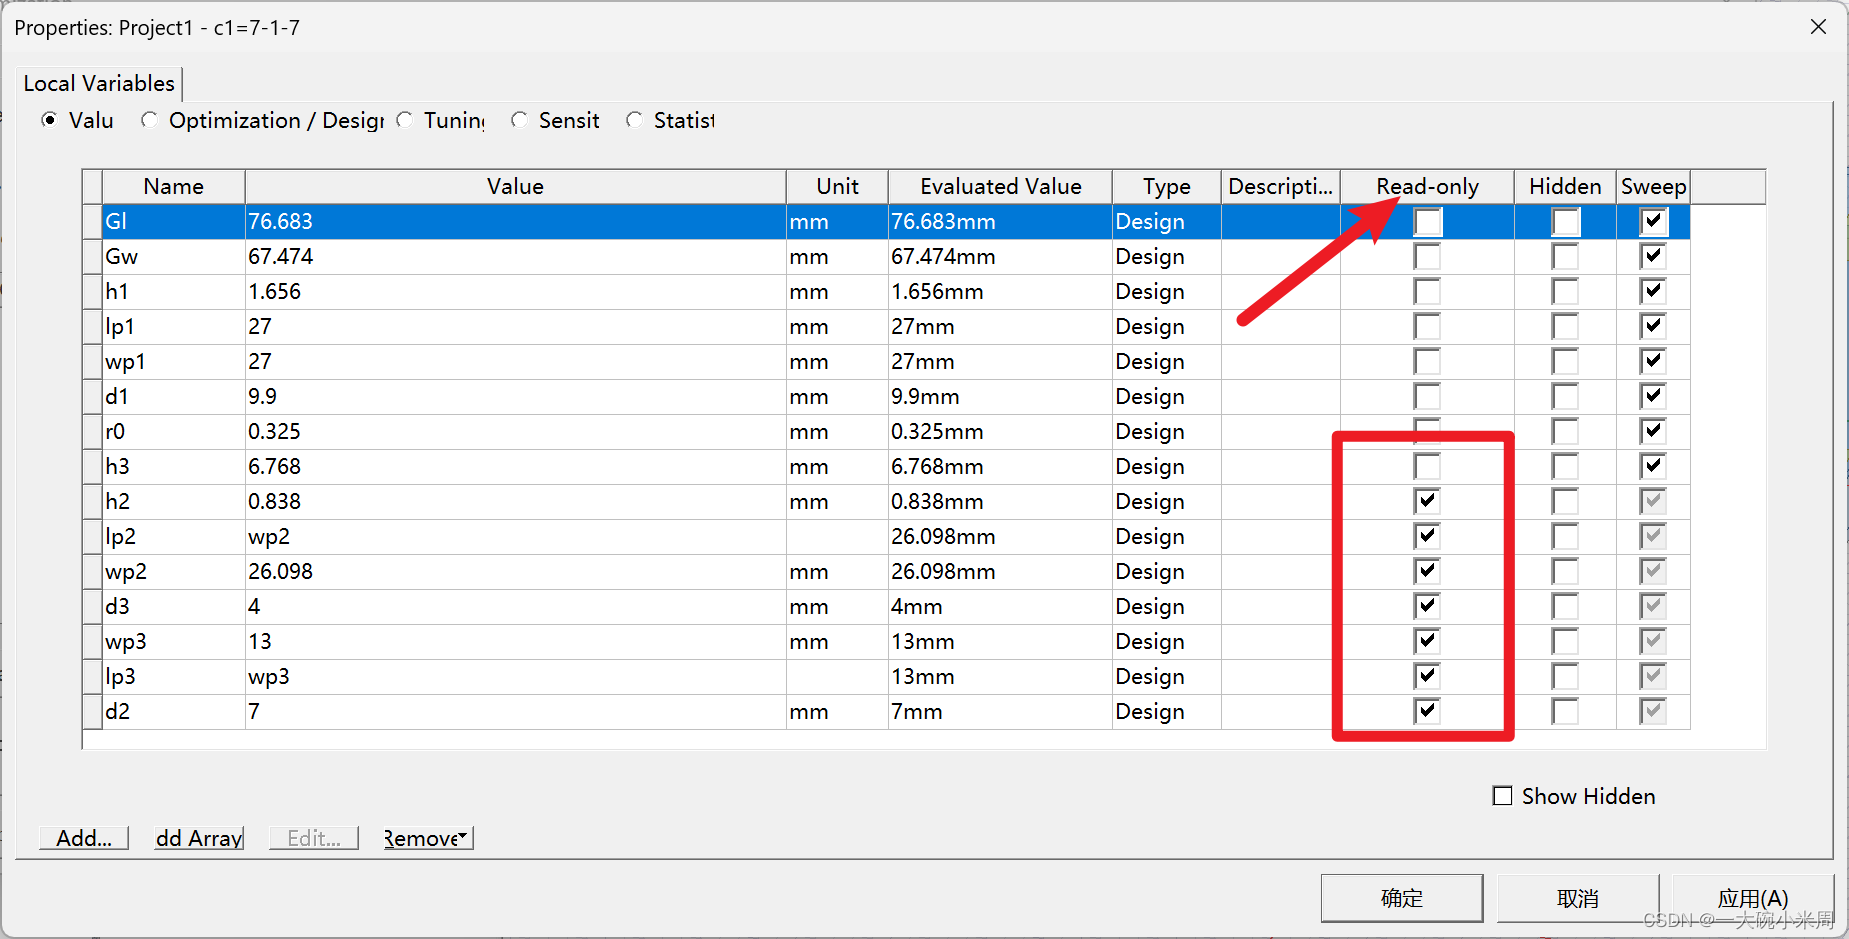Select the Optimization / Design radio button
Screen dimensions: 1849x939
point(150,120)
